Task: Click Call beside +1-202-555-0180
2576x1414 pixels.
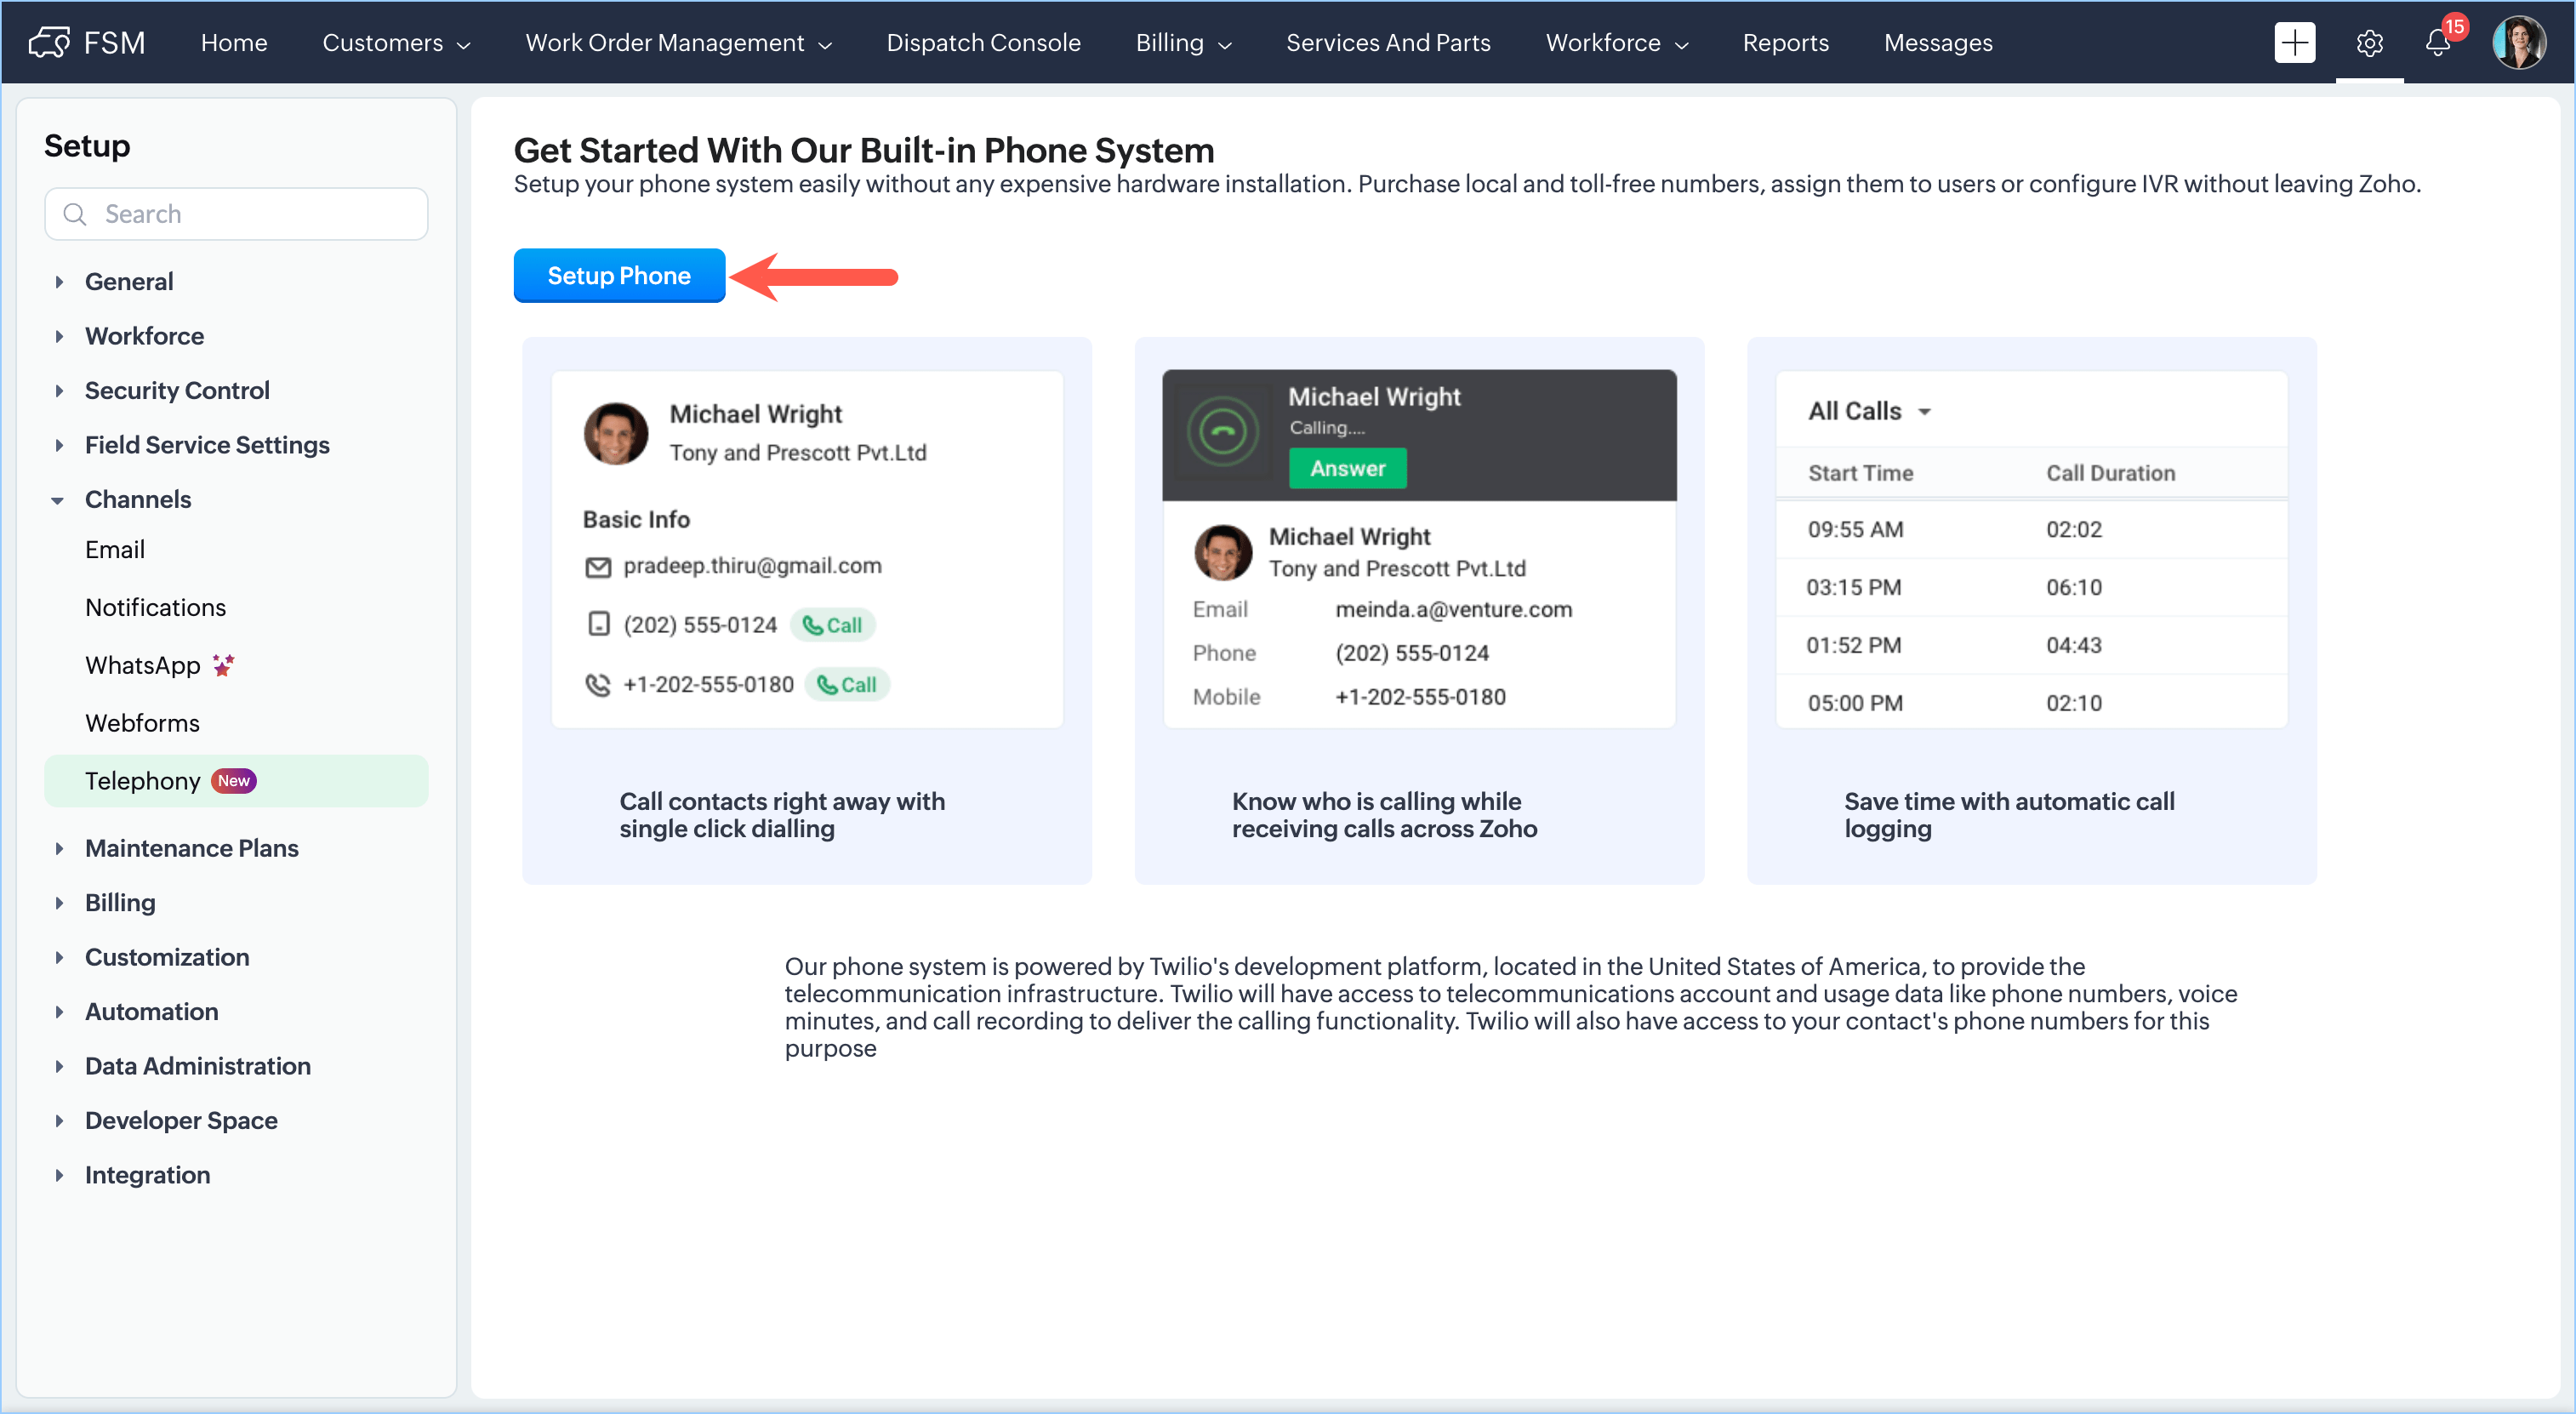Action: pyautogui.click(x=847, y=685)
